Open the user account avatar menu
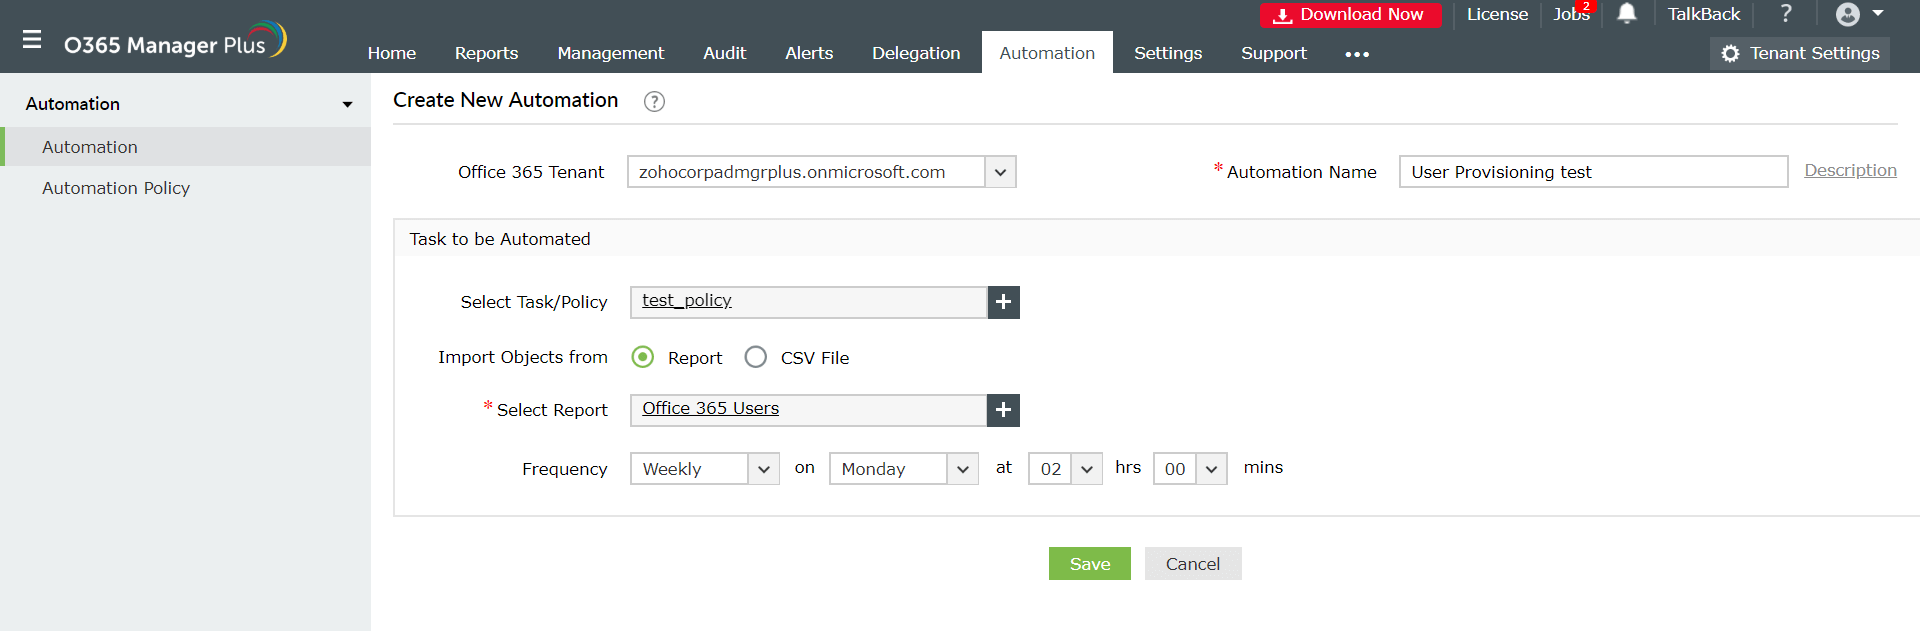1920x631 pixels. [x=1859, y=14]
